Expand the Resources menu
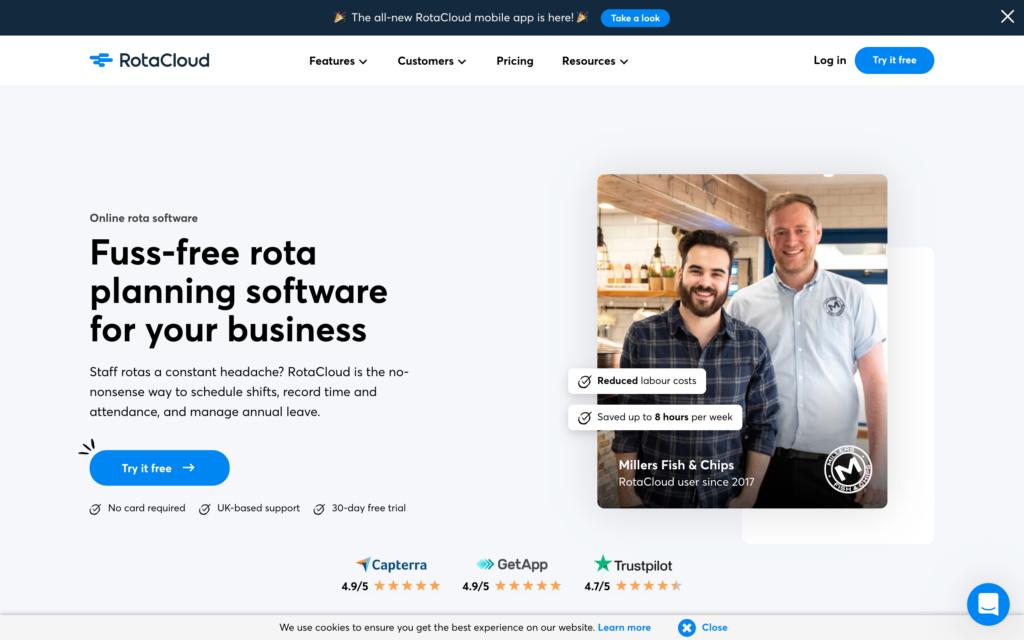The width and height of the screenshot is (1024, 640). click(x=595, y=61)
